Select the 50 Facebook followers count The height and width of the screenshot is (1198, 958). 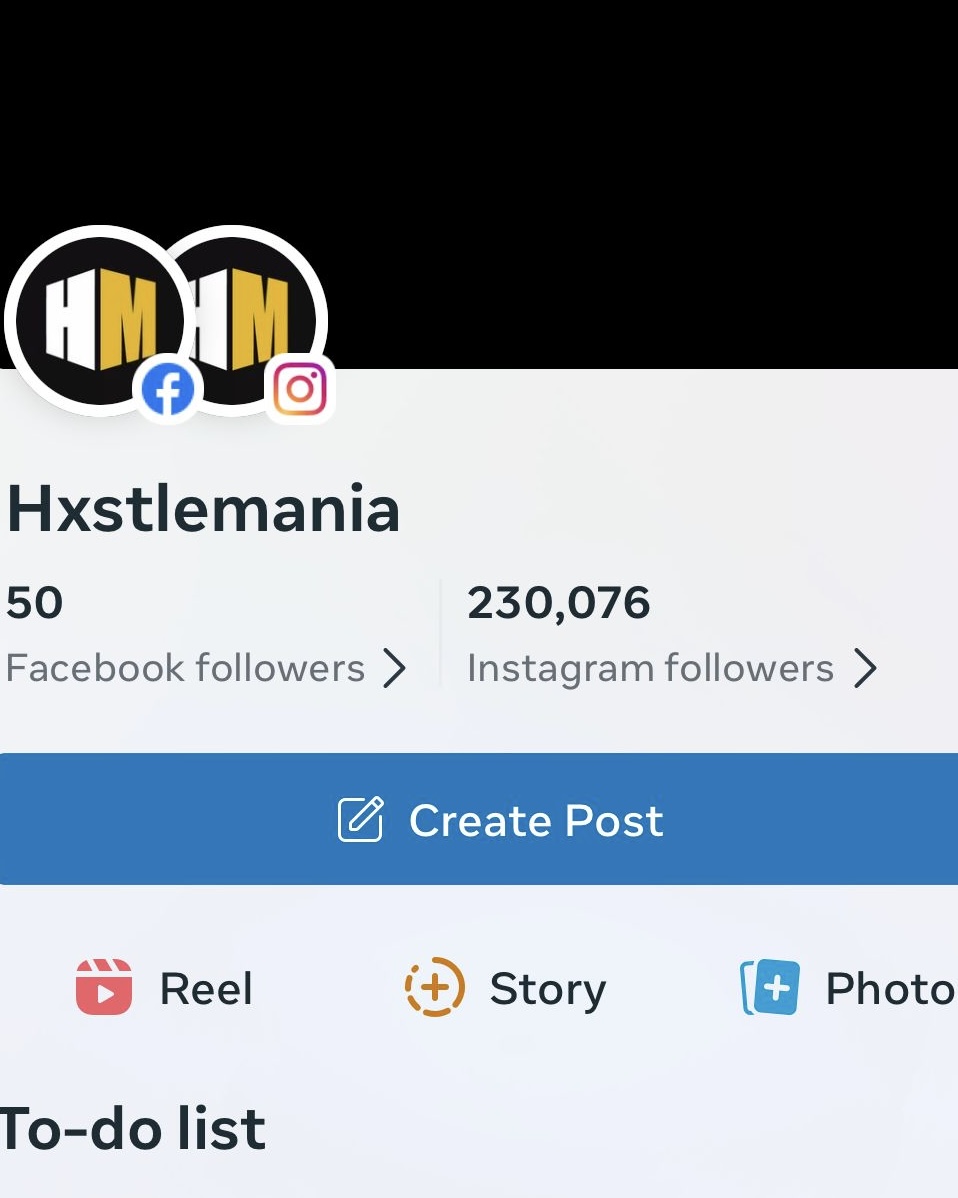34,603
